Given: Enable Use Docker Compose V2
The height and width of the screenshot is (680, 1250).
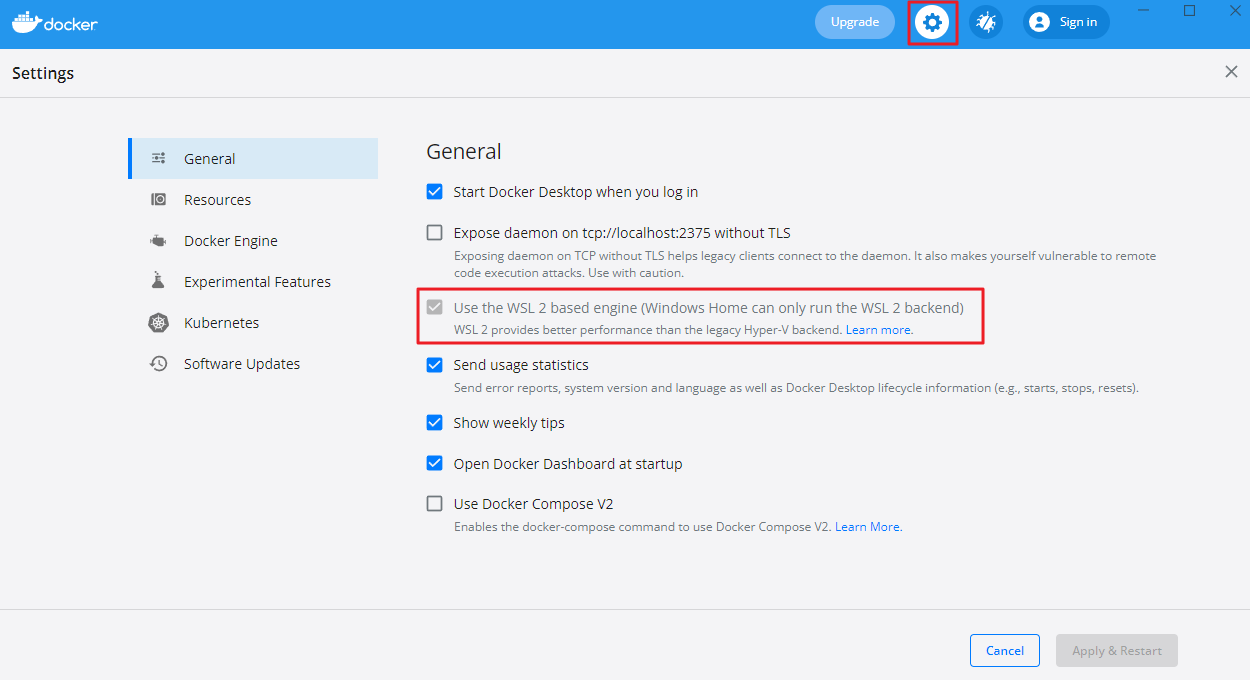Looking at the screenshot, I should click(x=434, y=503).
